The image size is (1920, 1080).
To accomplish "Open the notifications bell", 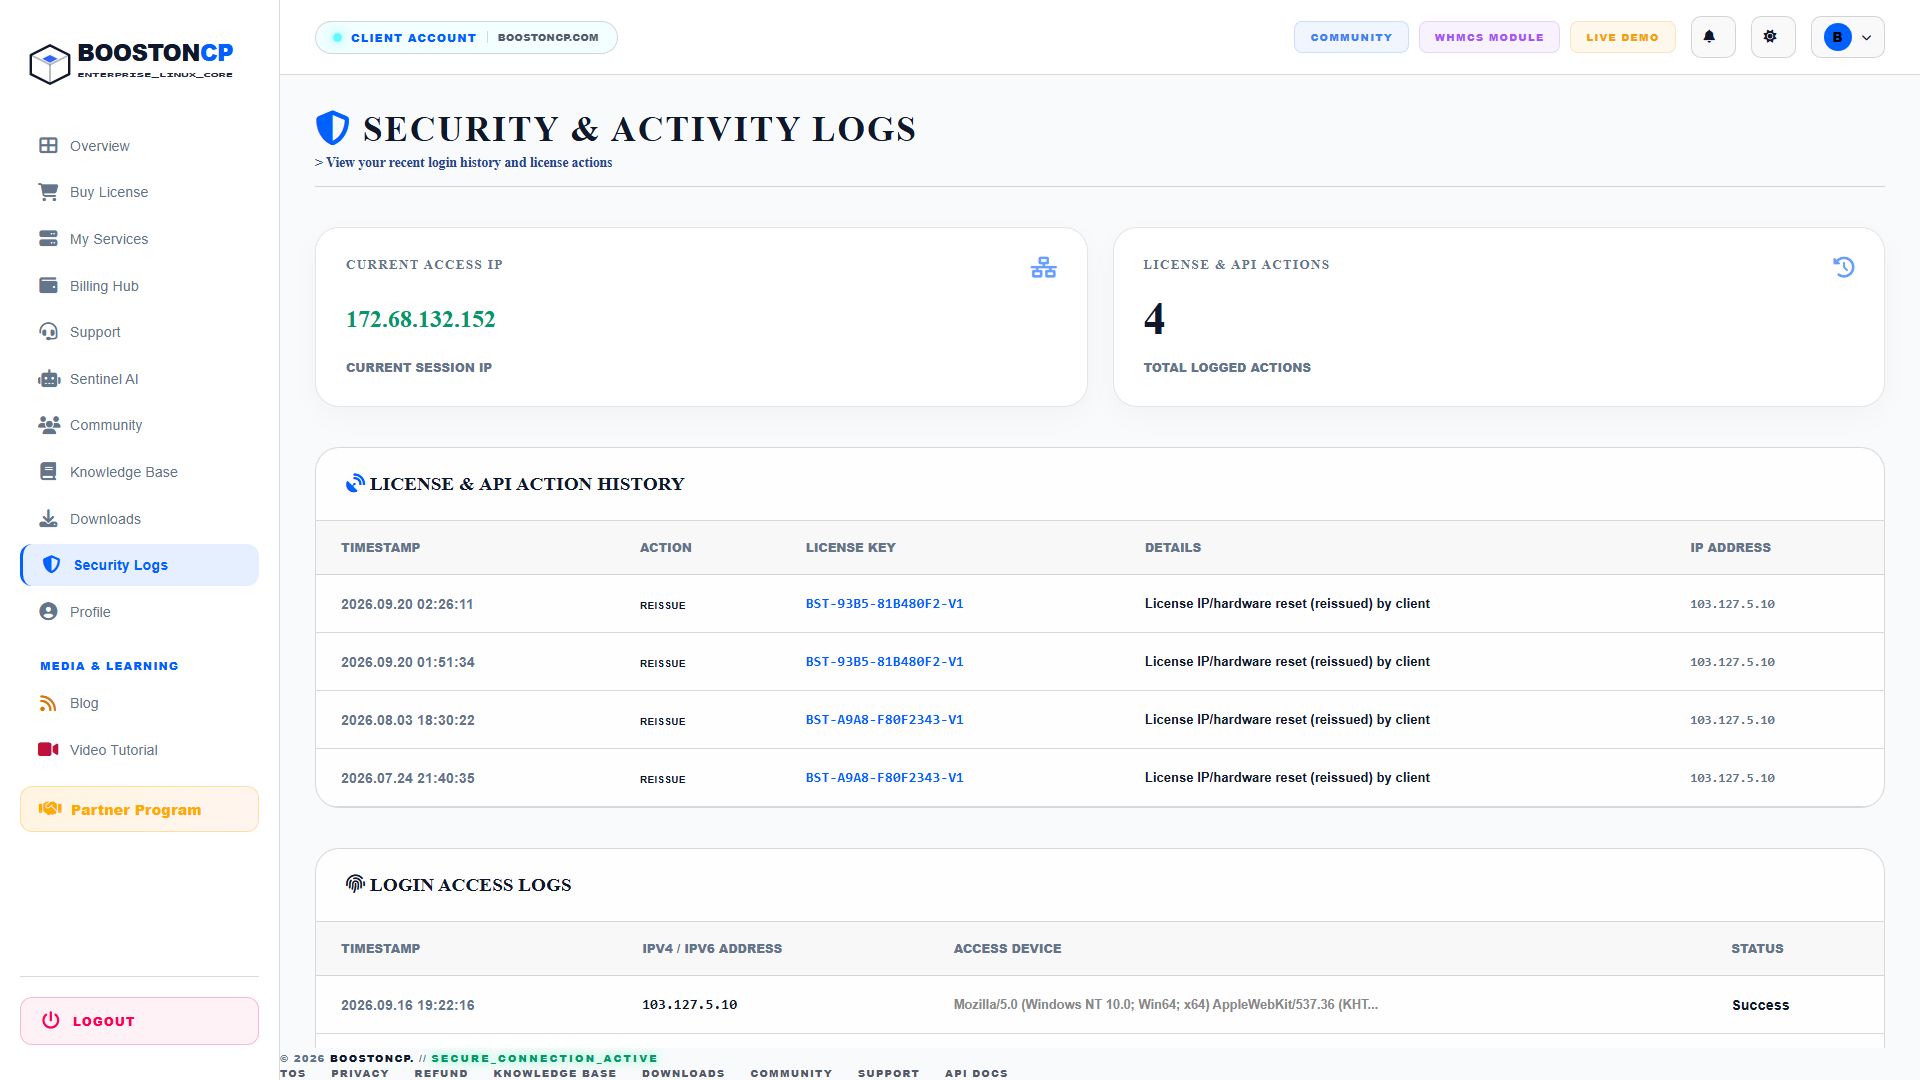I will coord(1713,37).
